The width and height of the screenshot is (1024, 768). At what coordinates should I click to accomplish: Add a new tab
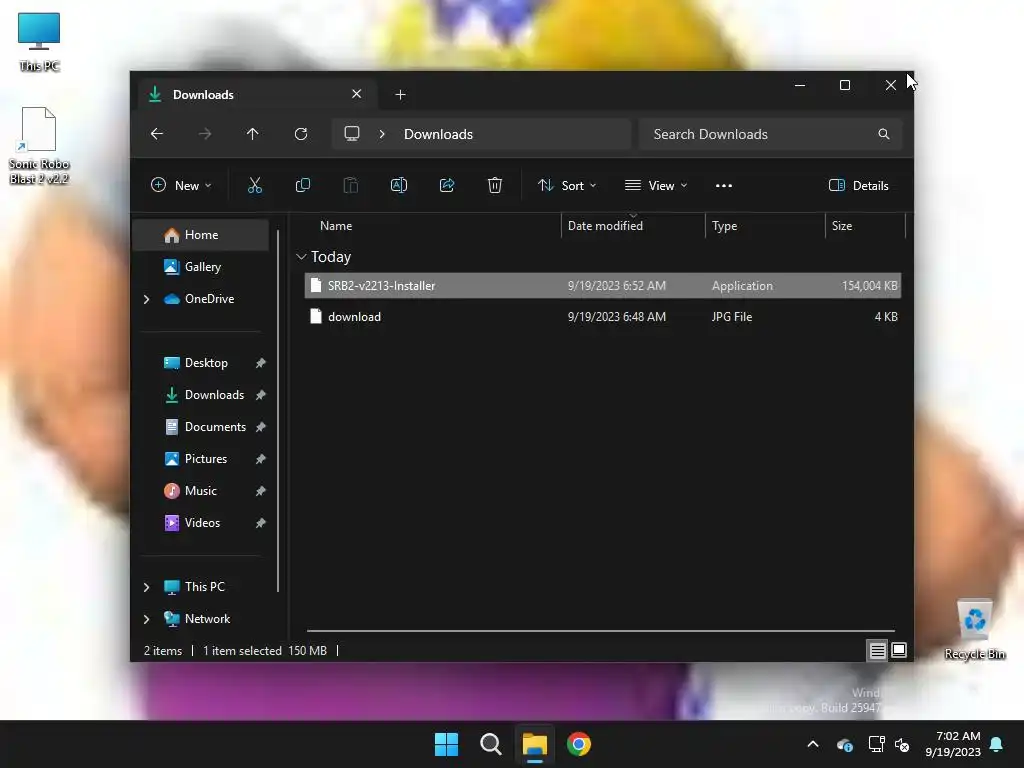click(x=400, y=95)
